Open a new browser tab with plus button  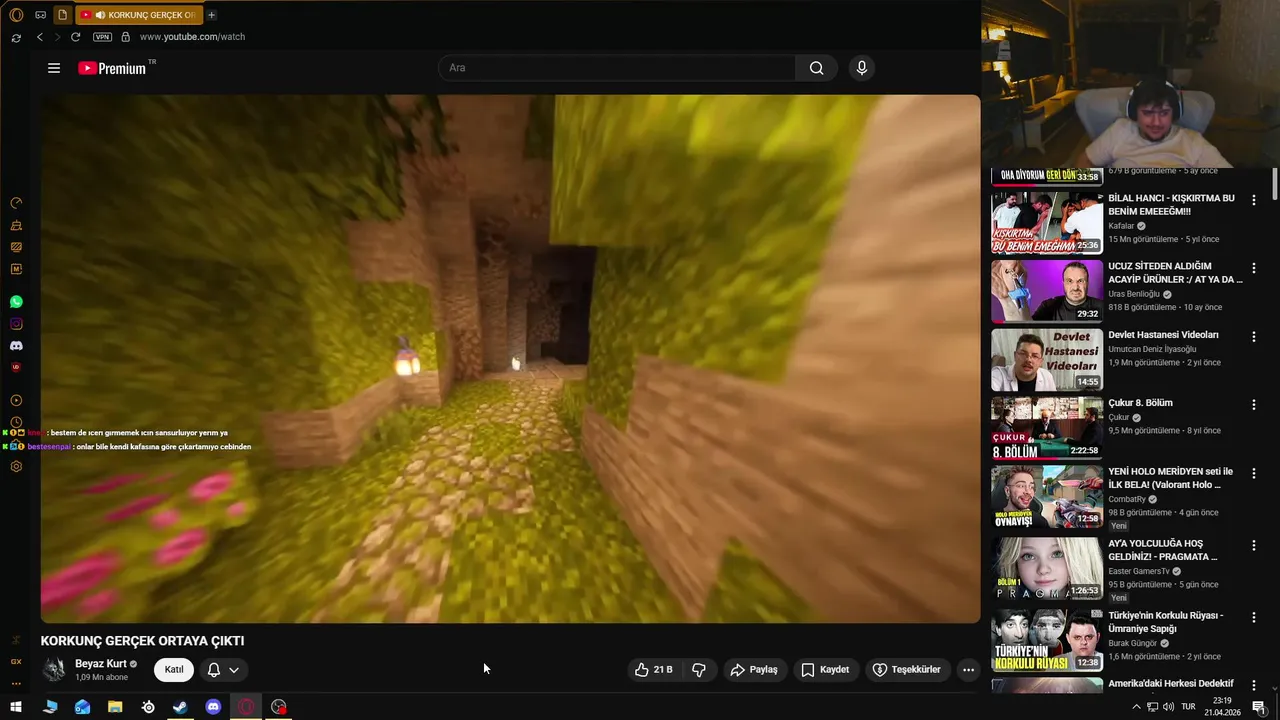(x=211, y=15)
